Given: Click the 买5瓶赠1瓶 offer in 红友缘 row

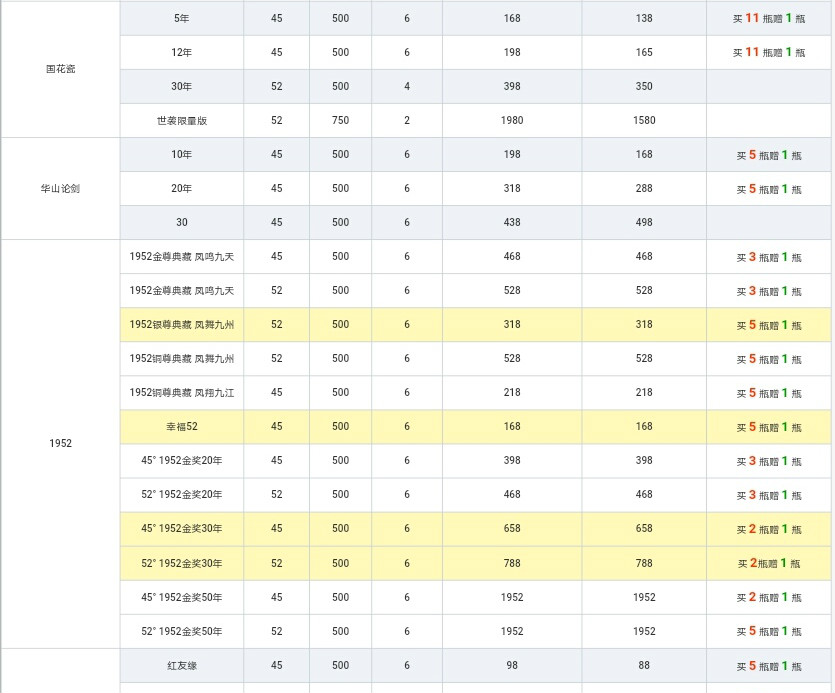Looking at the screenshot, I should tap(768, 666).
